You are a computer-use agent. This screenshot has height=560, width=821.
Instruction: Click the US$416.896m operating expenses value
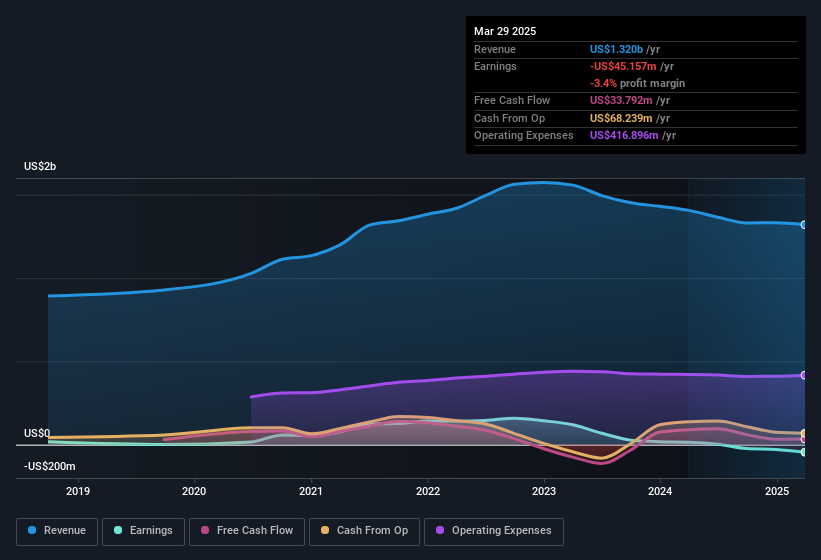point(624,136)
